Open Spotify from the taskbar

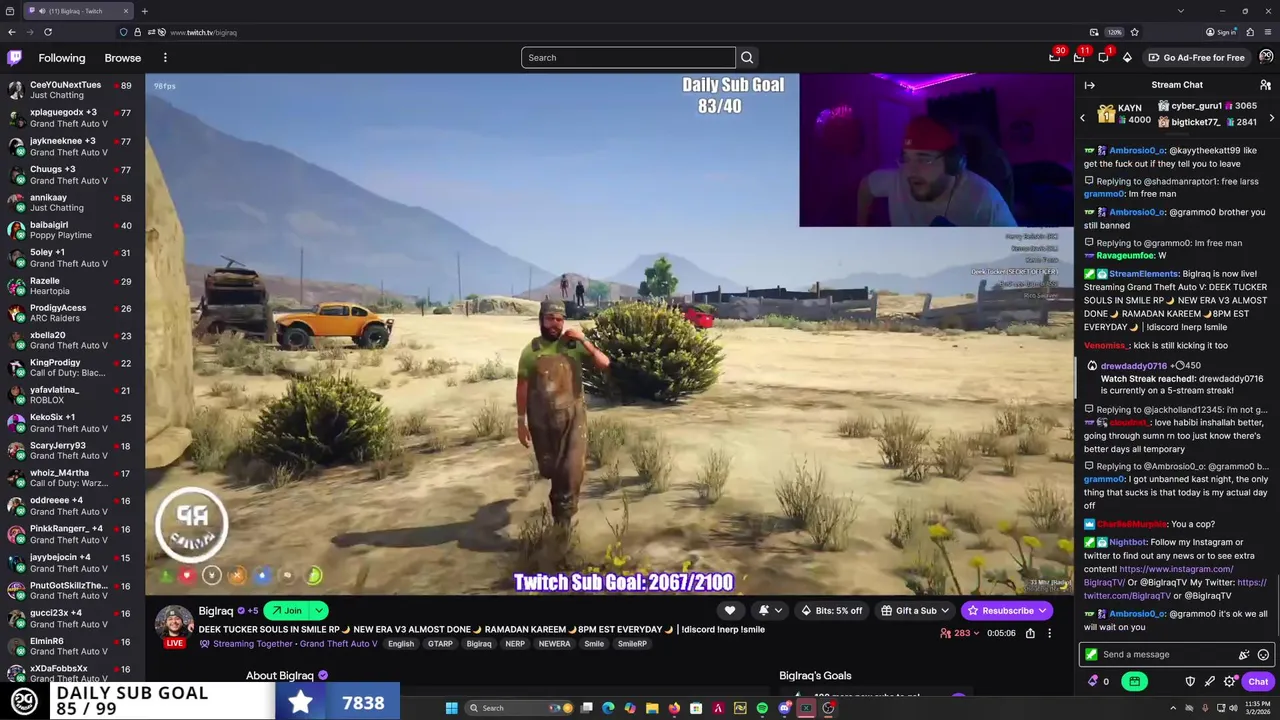[x=762, y=708]
